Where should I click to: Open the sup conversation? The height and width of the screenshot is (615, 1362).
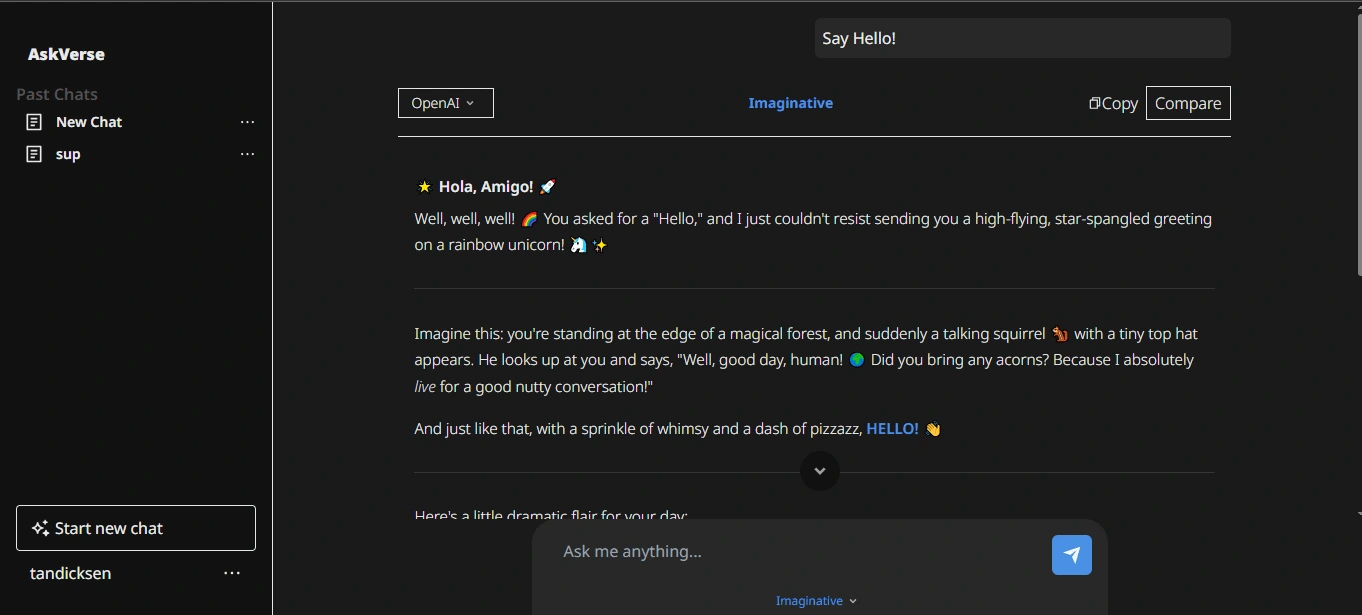[x=68, y=154]
